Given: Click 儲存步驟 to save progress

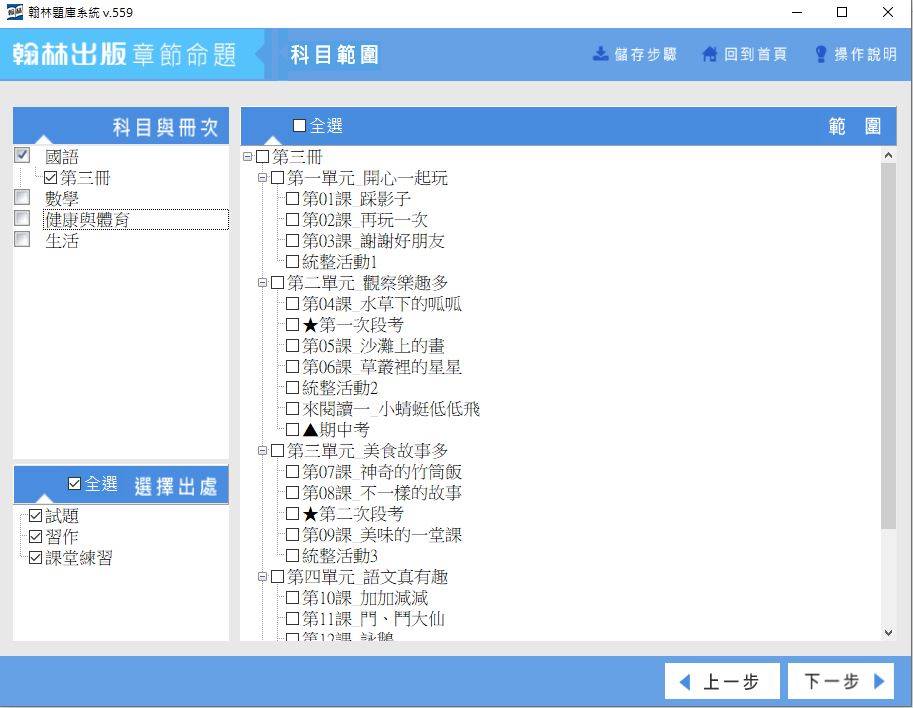Looking at the screenshot, I should pos(635,54).
